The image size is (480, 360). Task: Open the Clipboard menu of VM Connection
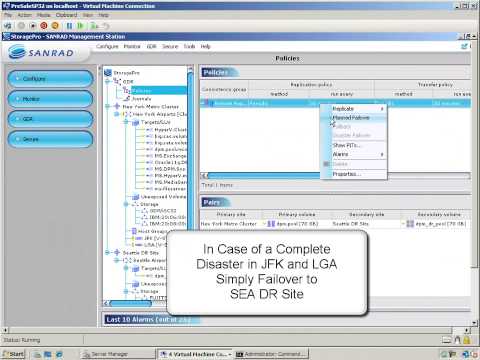coord(66,15)
